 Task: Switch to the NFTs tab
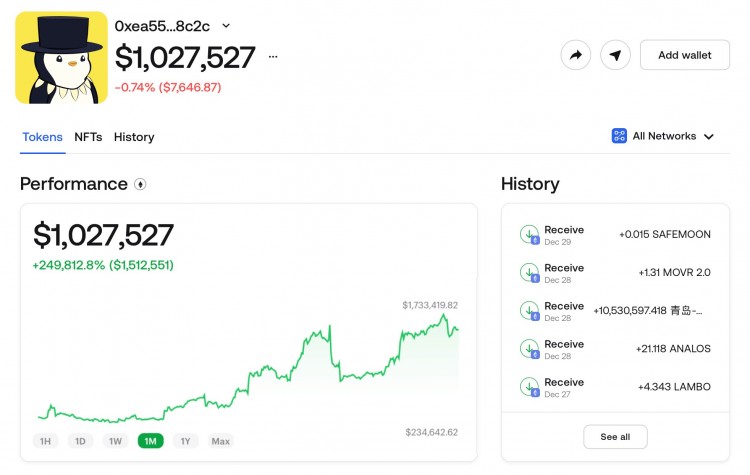point(88,137)
